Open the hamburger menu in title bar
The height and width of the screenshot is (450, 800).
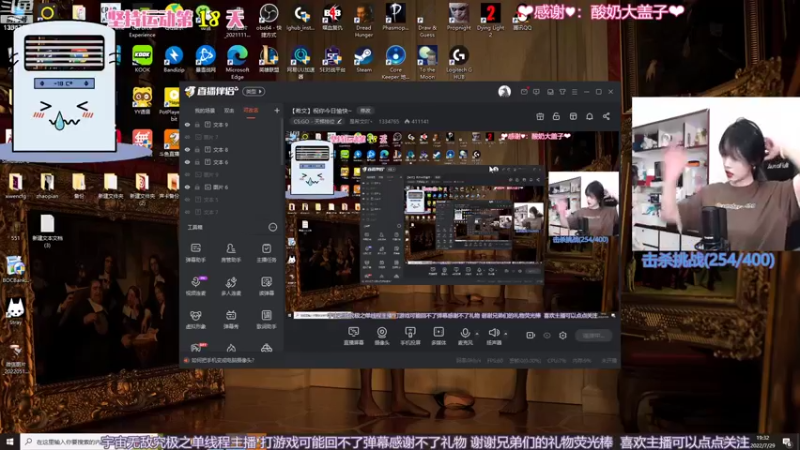click(x=574, y=92)
